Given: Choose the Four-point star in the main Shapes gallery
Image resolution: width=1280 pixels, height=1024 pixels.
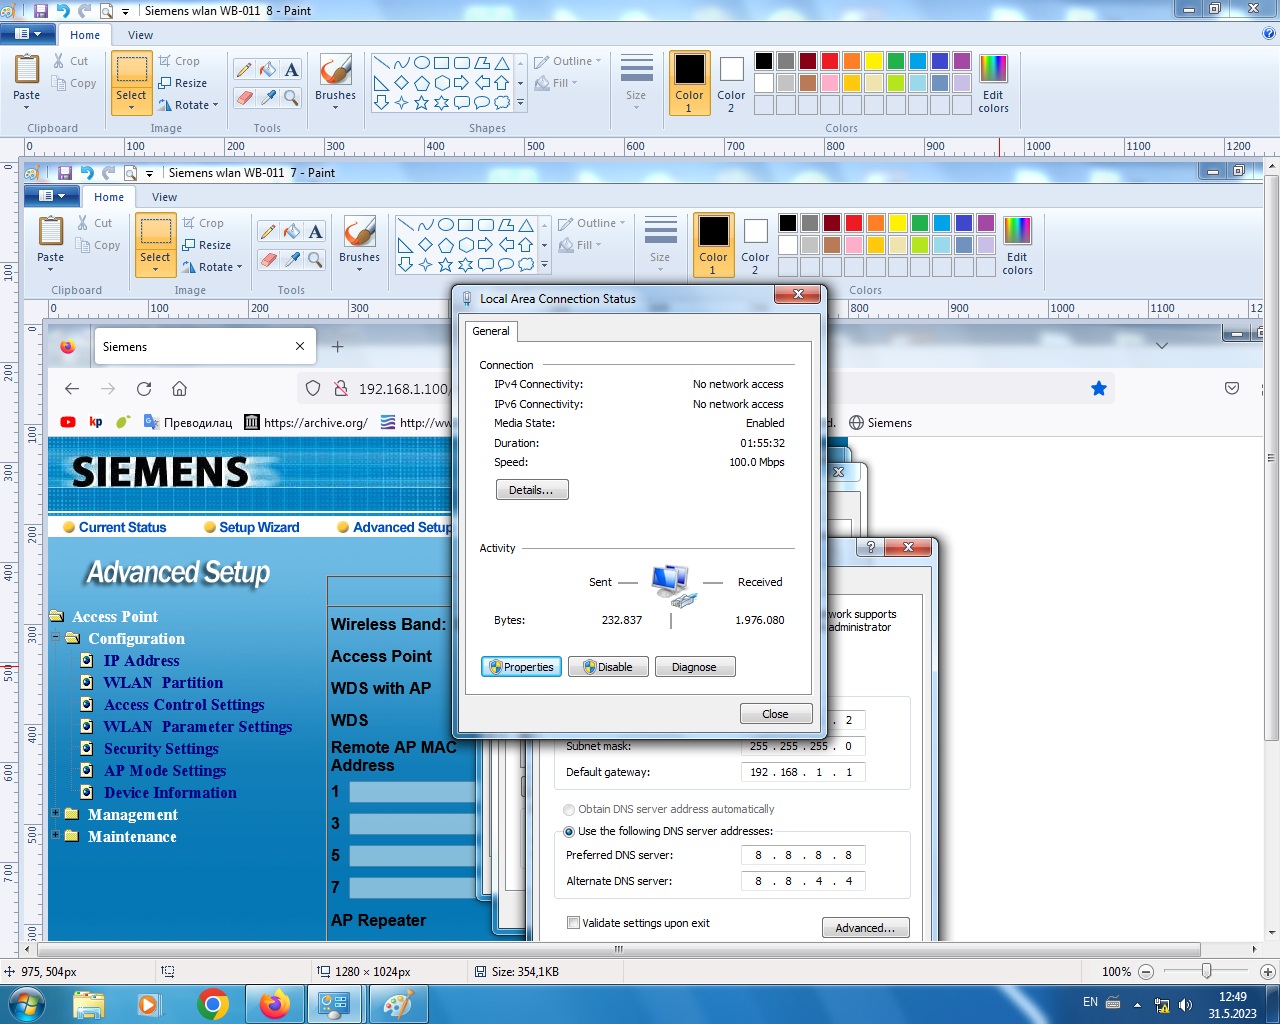Looking at the screenshot, I should [x=401, y=102].
